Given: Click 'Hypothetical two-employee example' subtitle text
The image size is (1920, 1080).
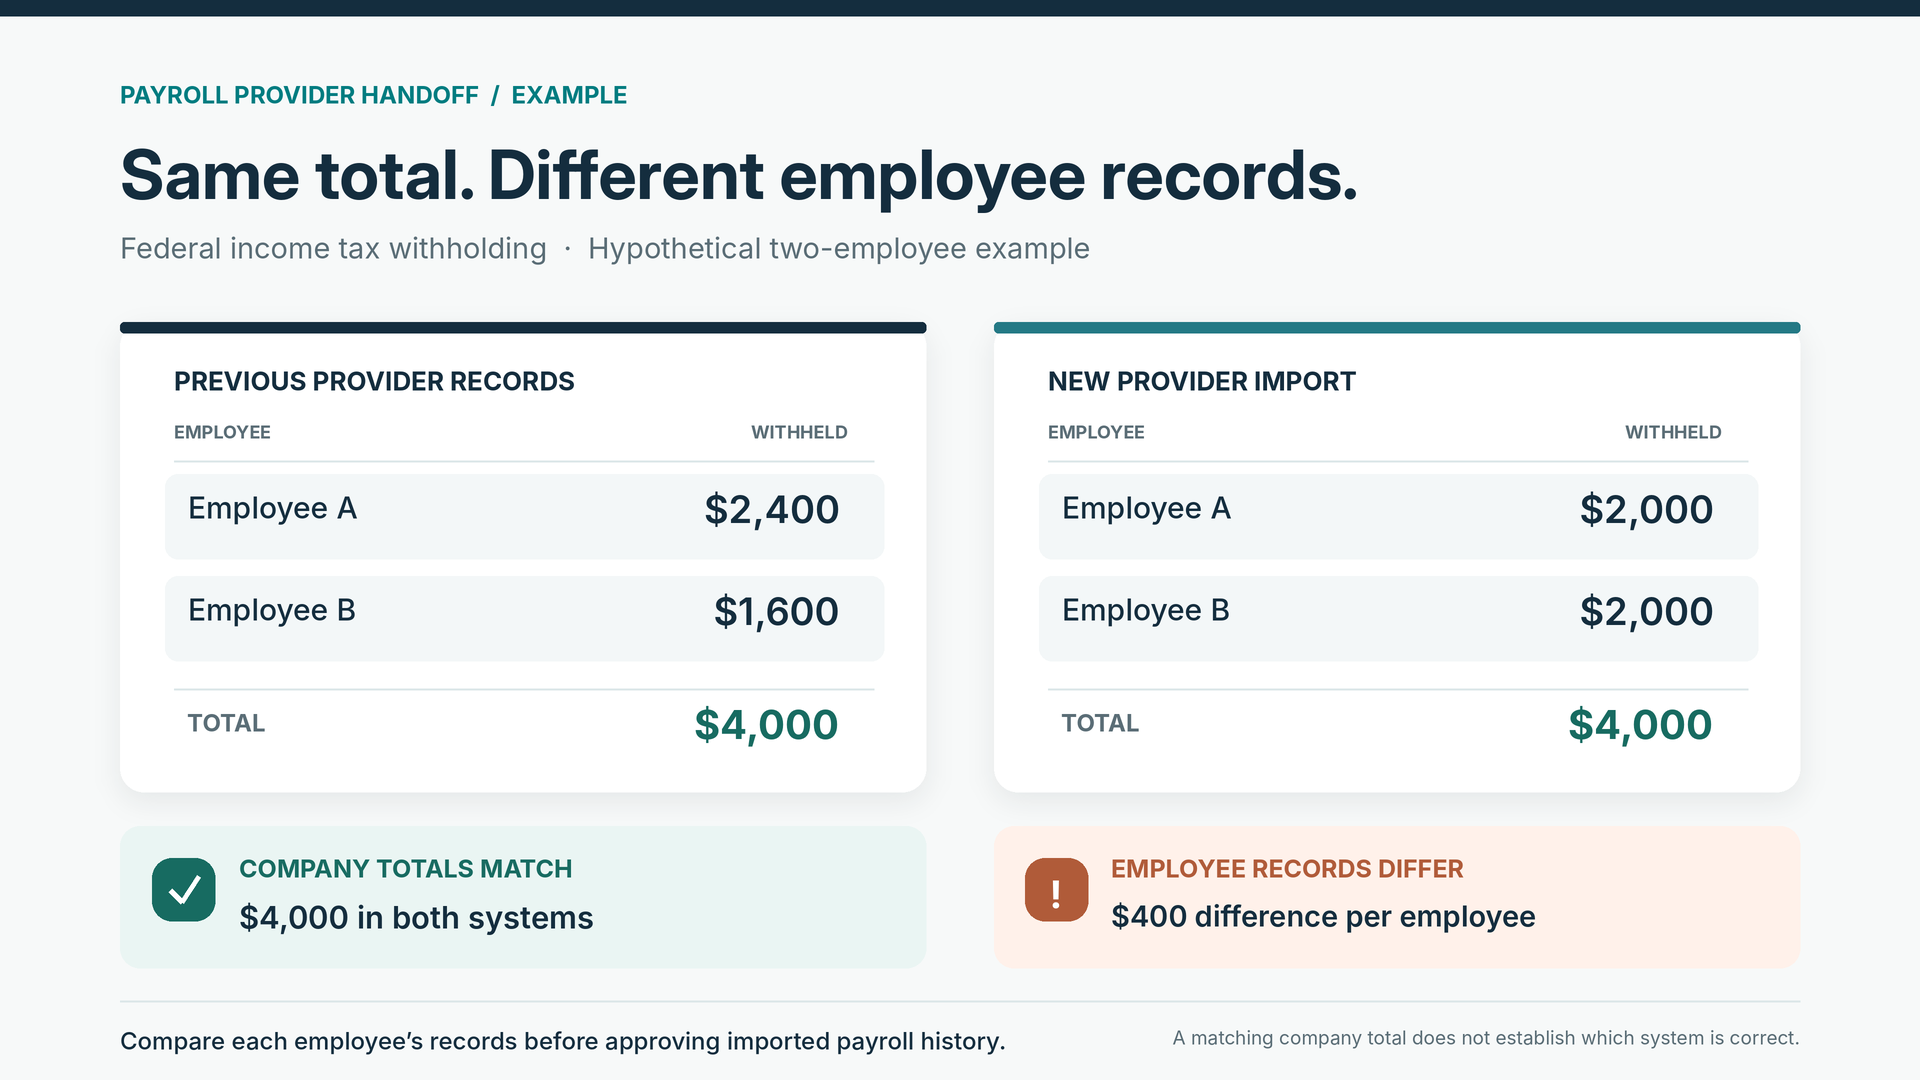Looking at the screenshot, I should (x=838, y=248).
